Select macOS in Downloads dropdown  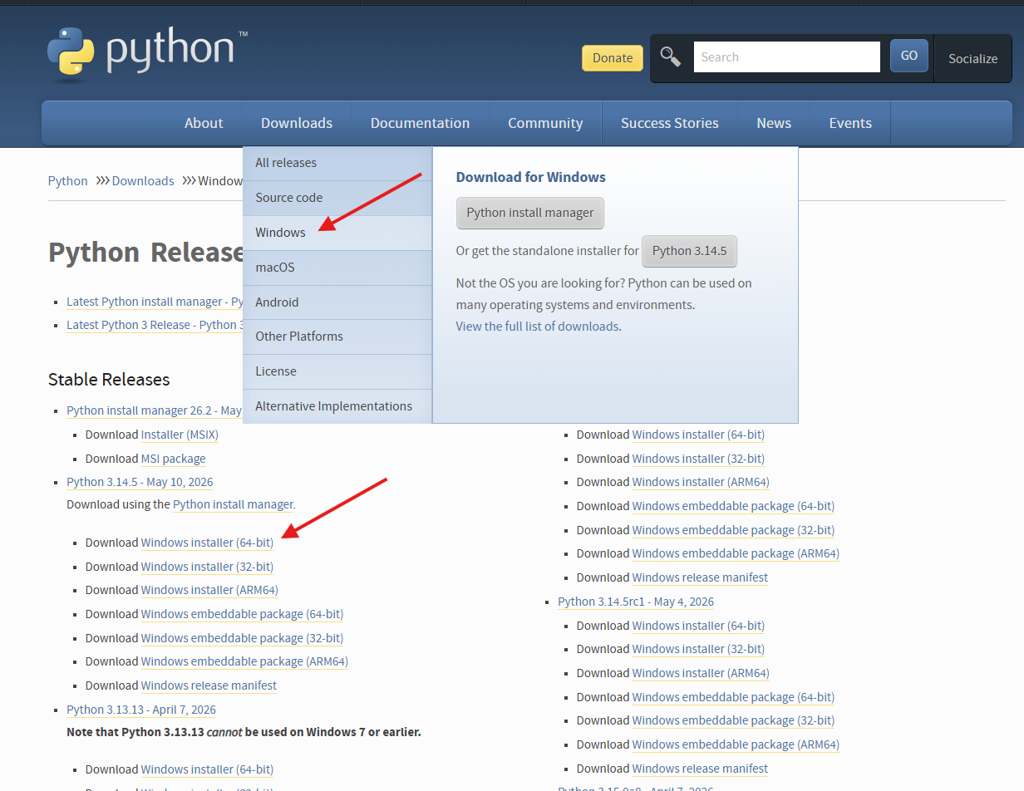(x=337, y=268)
